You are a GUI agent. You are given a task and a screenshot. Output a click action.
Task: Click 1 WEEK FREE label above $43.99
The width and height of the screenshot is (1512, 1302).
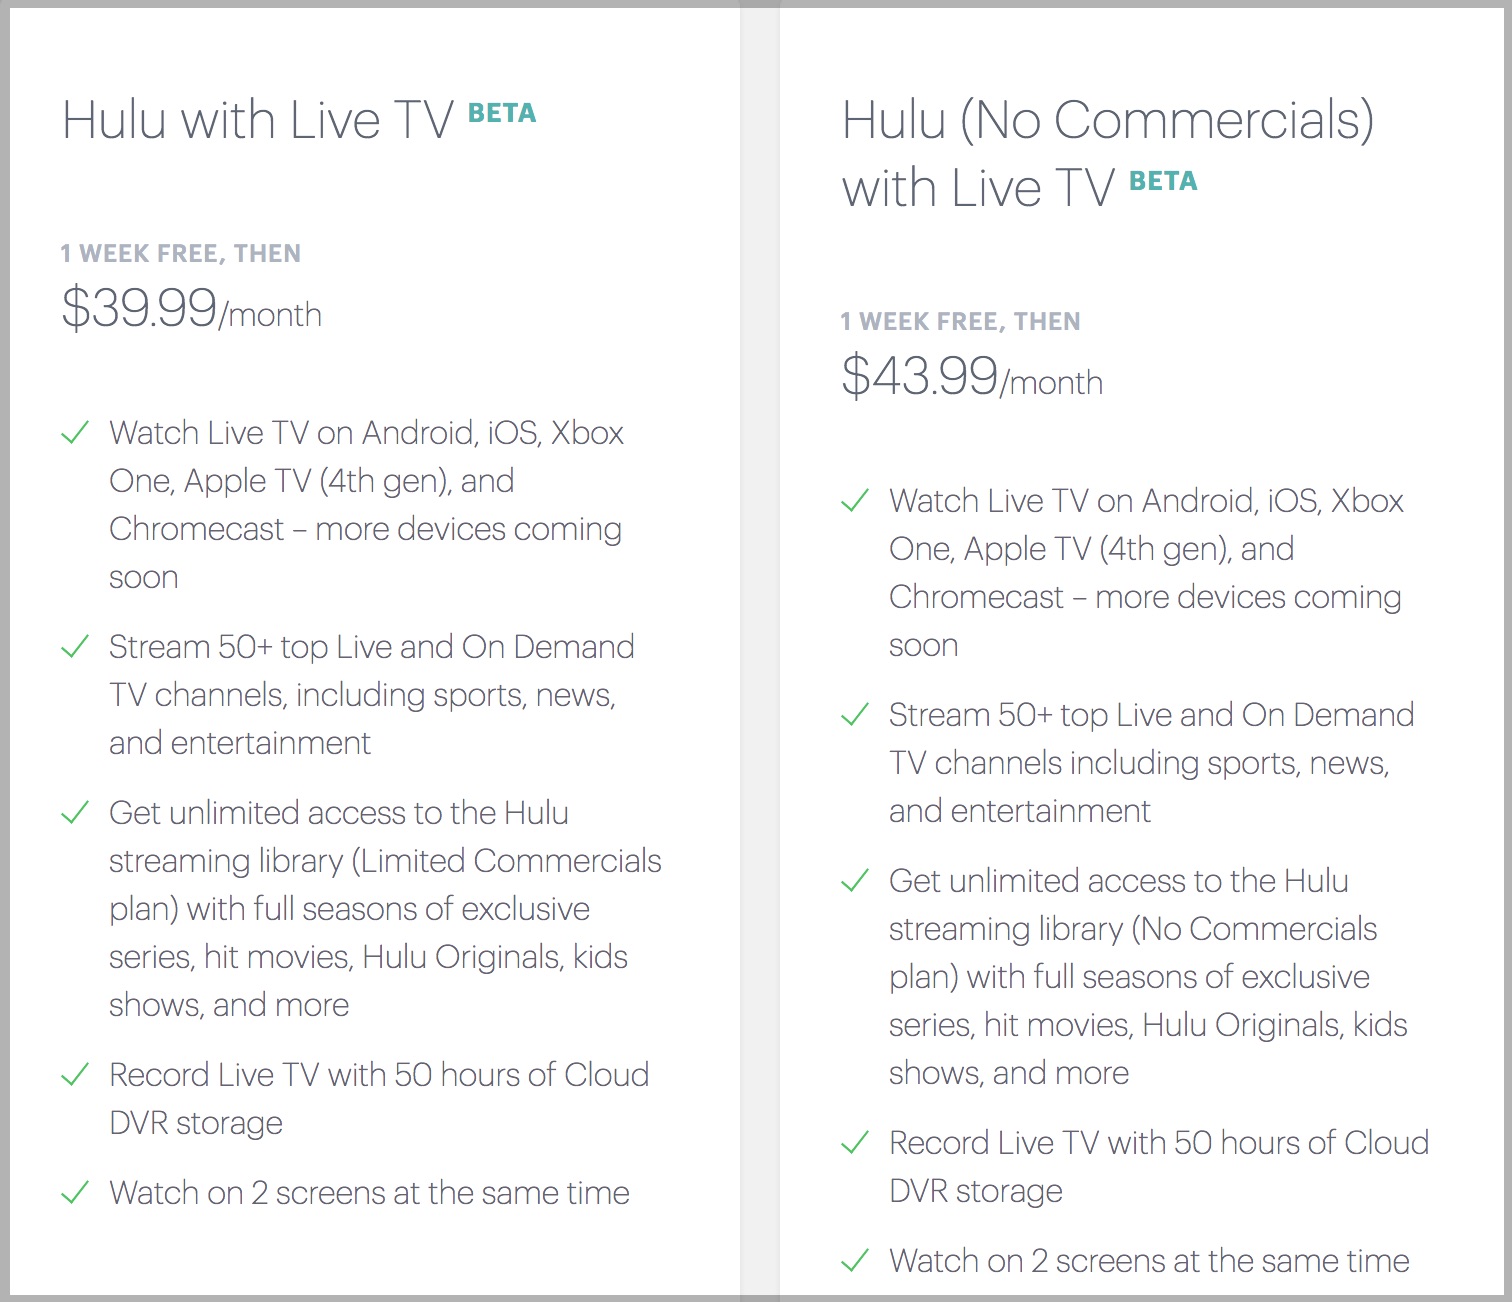[x=960, y=322]
